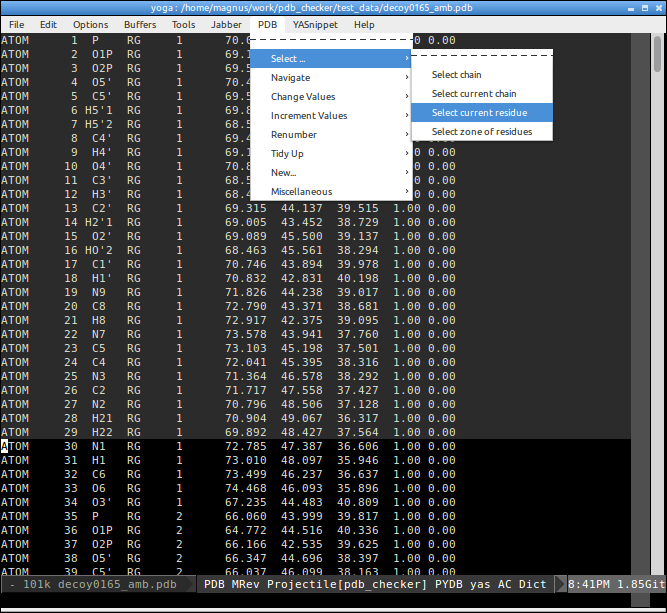
Task: Open the Edit menu
Action: 48,25
